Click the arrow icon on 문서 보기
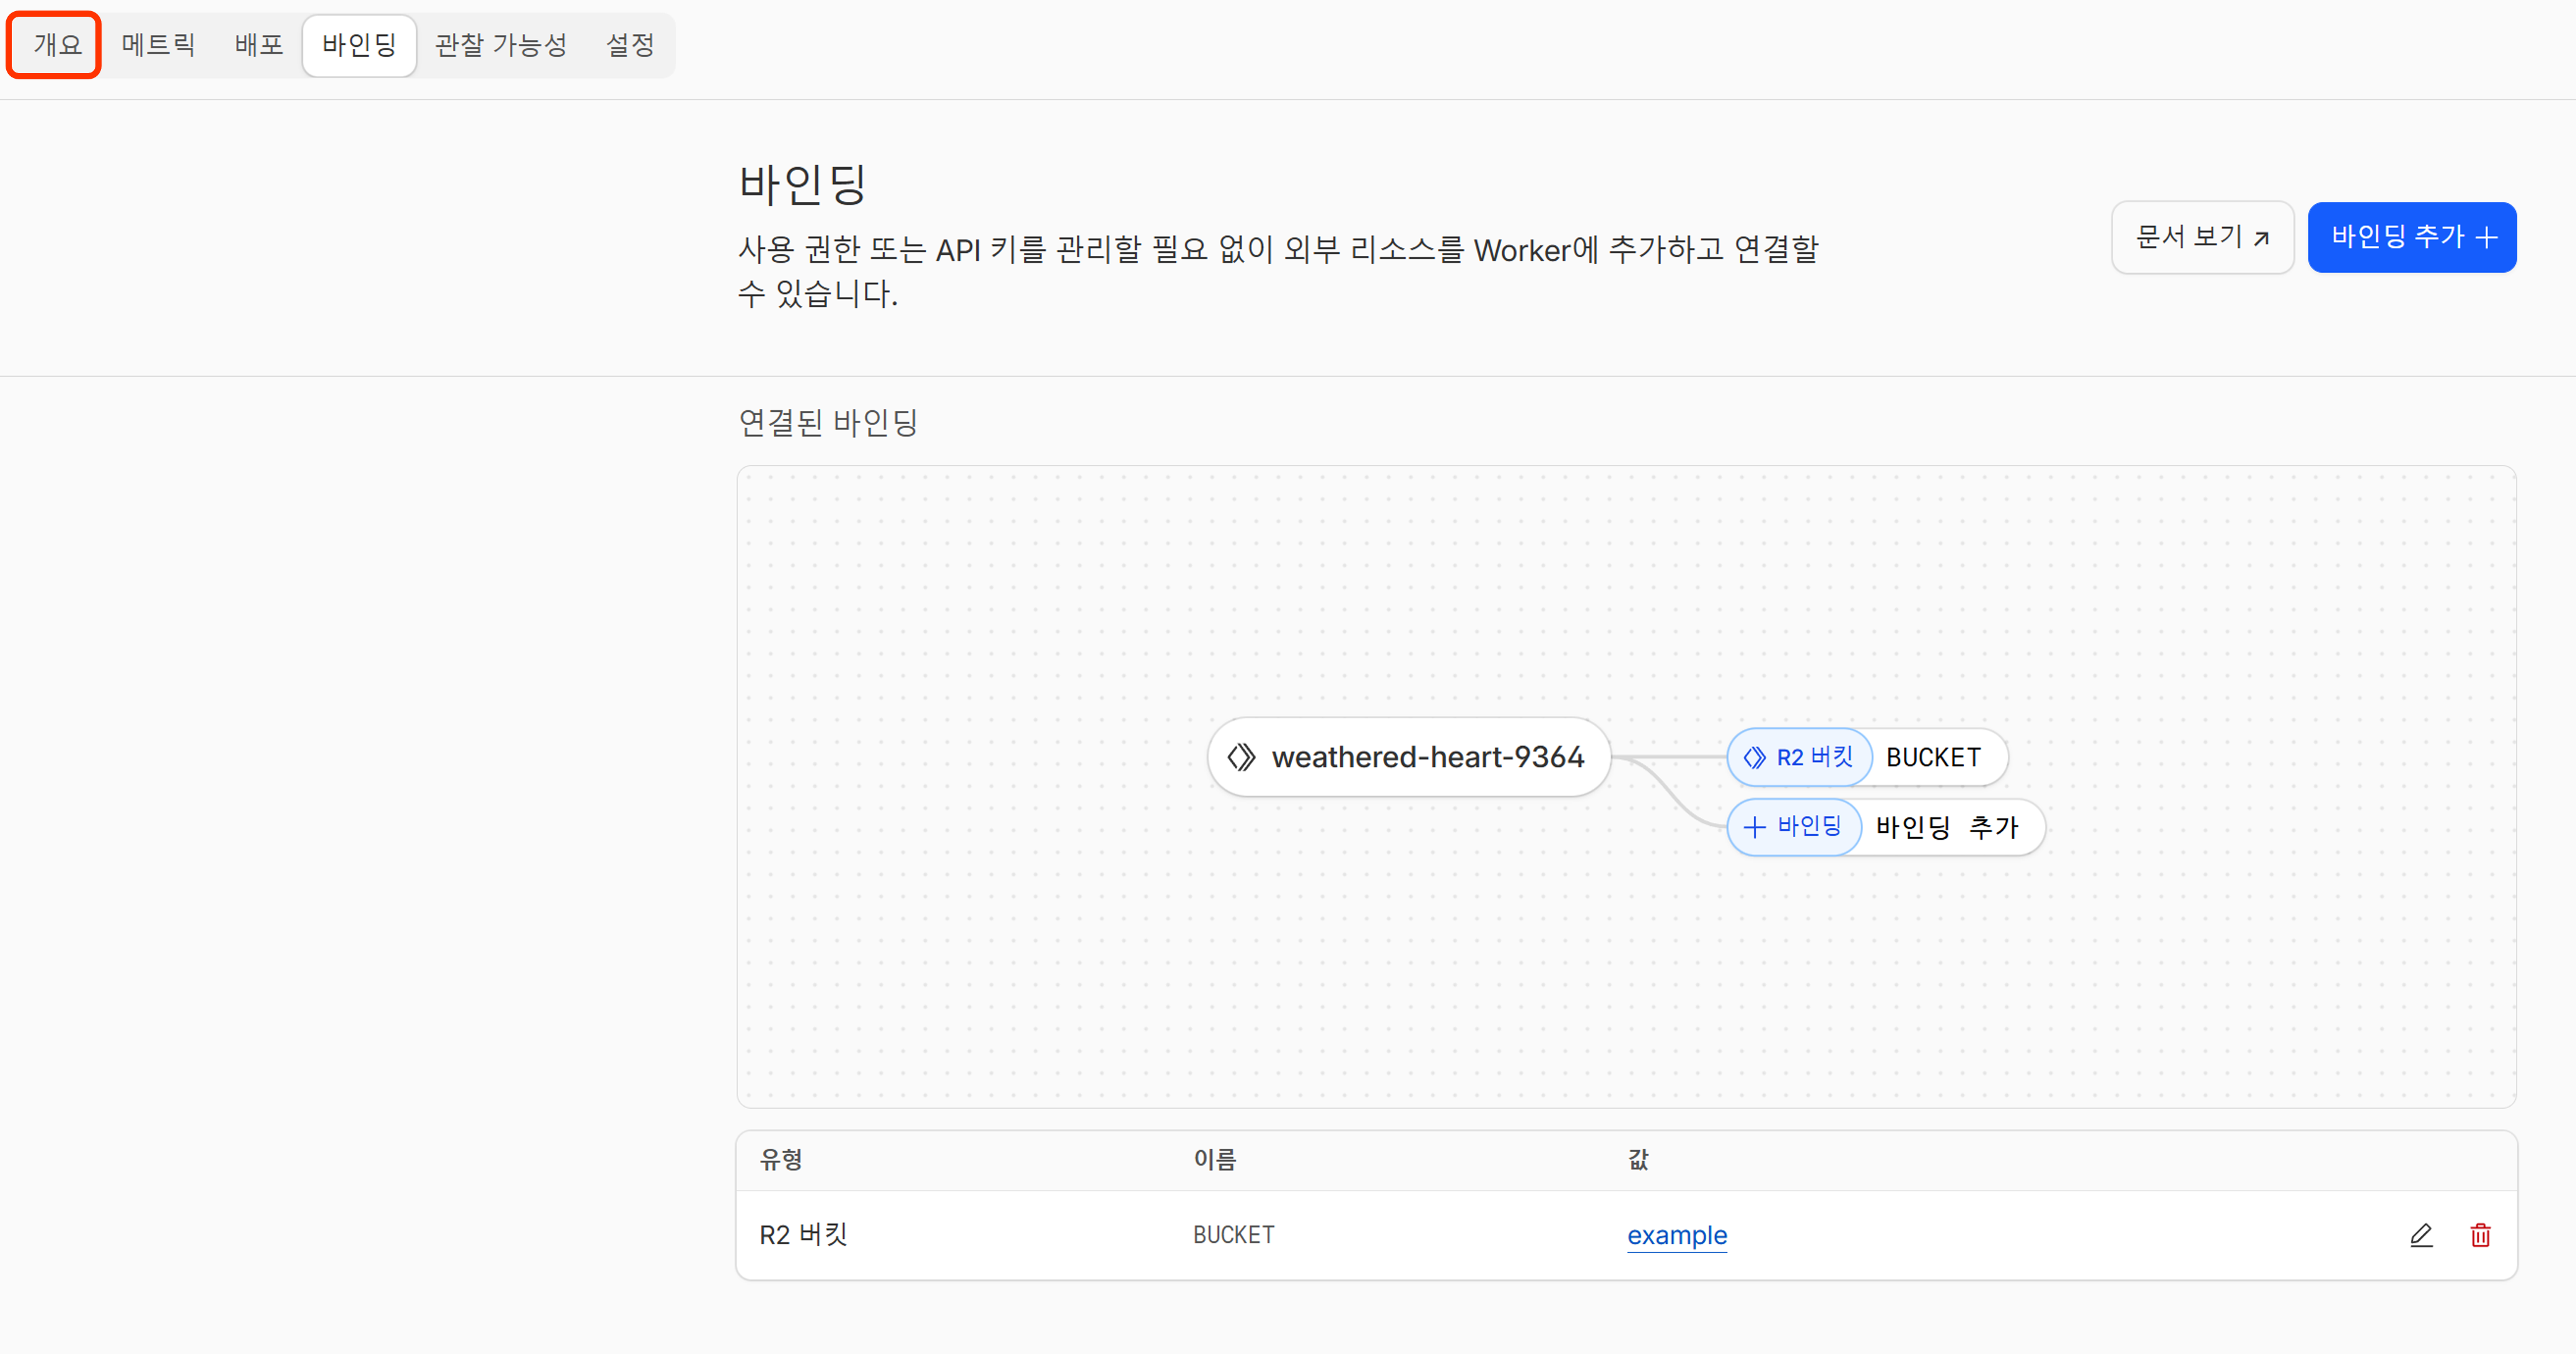 [2262, 238]
